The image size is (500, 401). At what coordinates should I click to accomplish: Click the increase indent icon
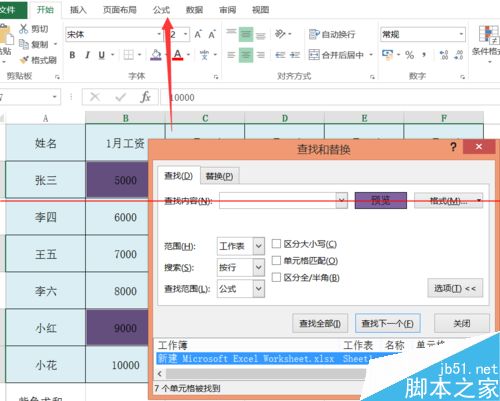coord(295,55)
